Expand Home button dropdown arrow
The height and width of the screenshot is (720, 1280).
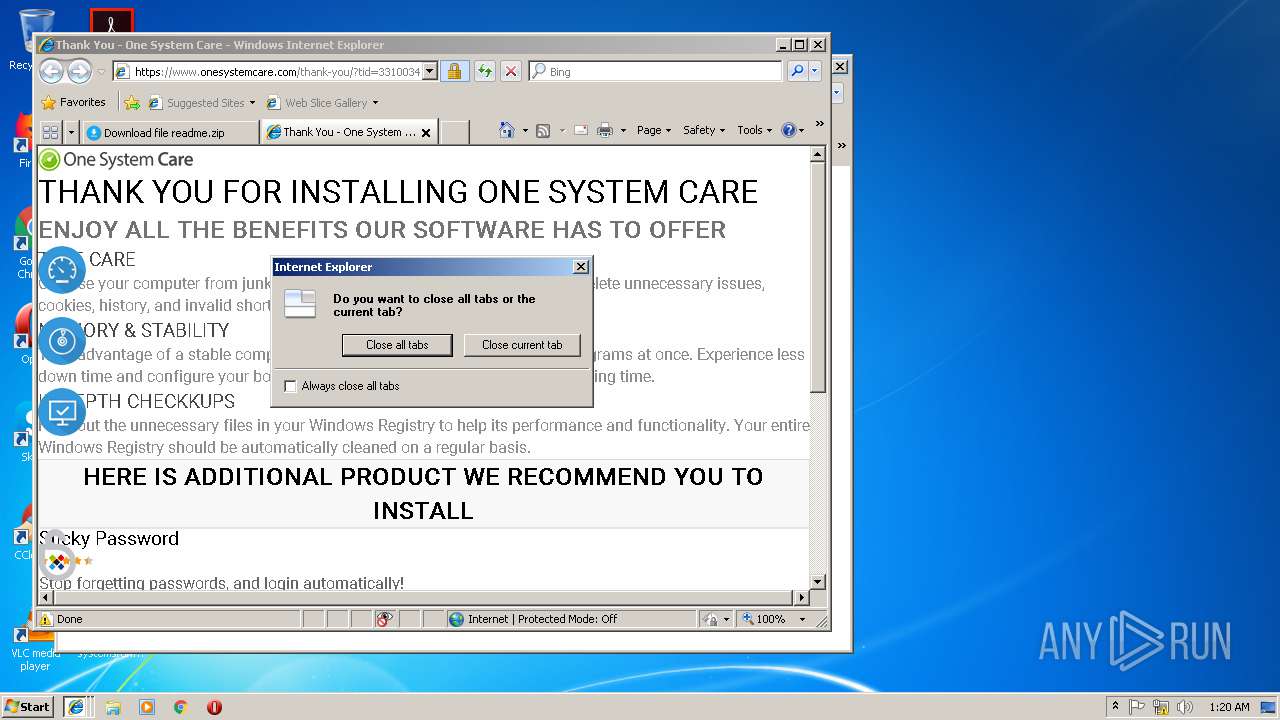click(525, 130)
